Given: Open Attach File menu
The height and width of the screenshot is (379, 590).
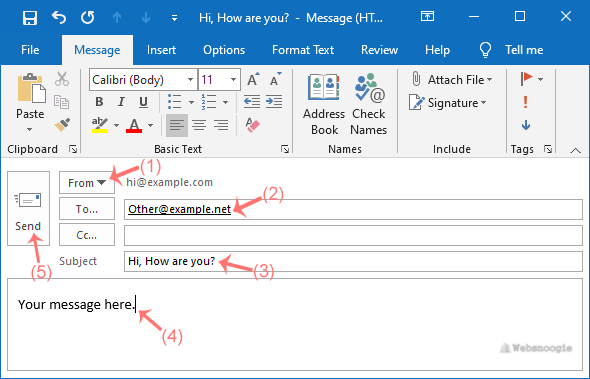Looking at the screenshot, I should [452, 79].
